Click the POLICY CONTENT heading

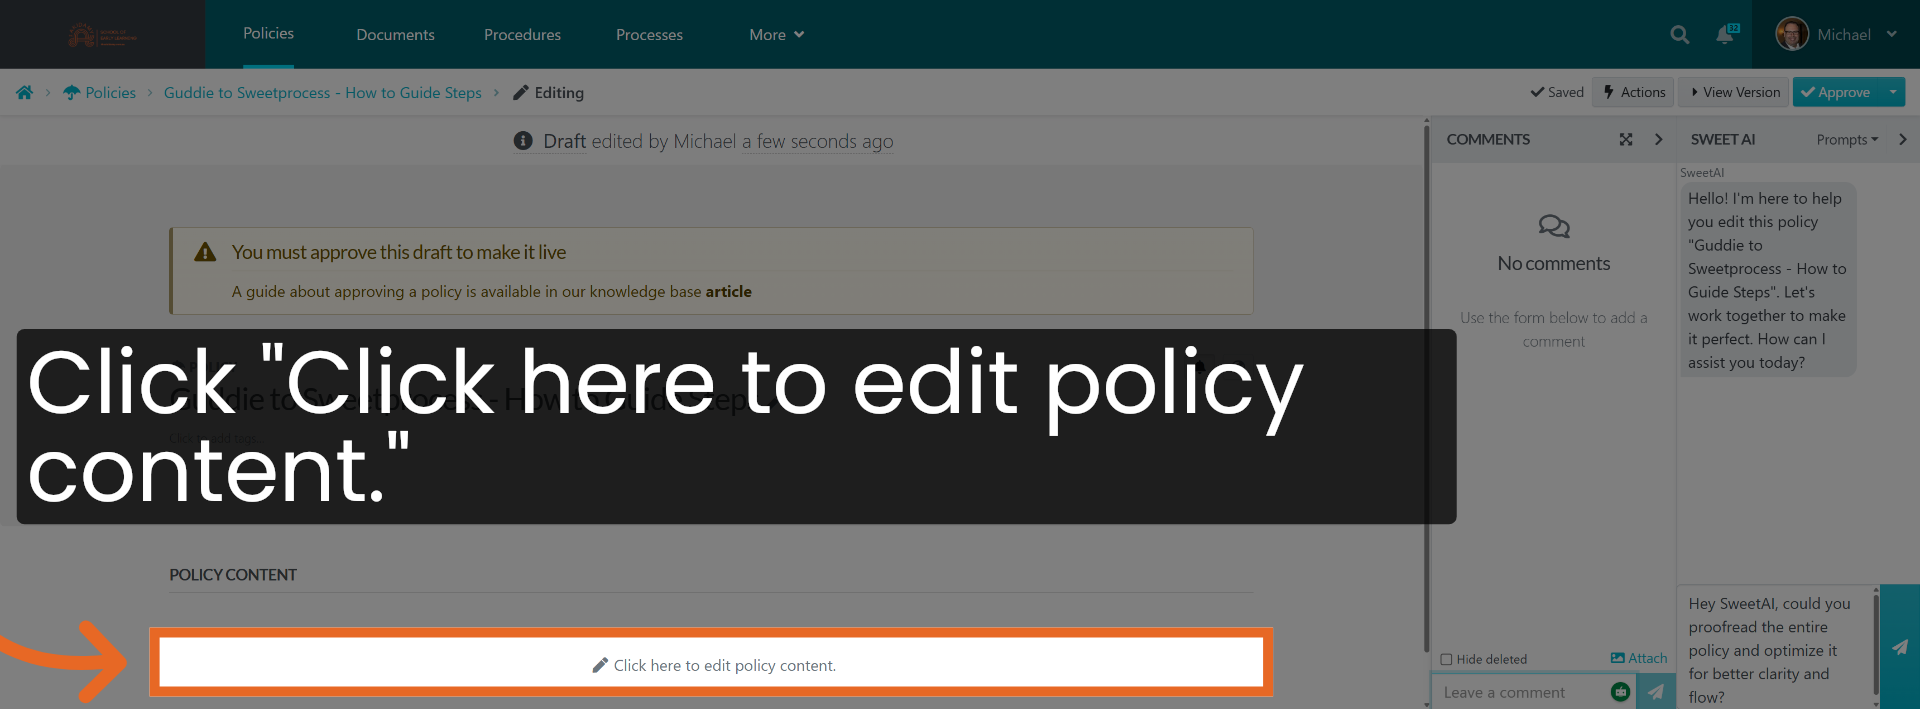[233, 575]
